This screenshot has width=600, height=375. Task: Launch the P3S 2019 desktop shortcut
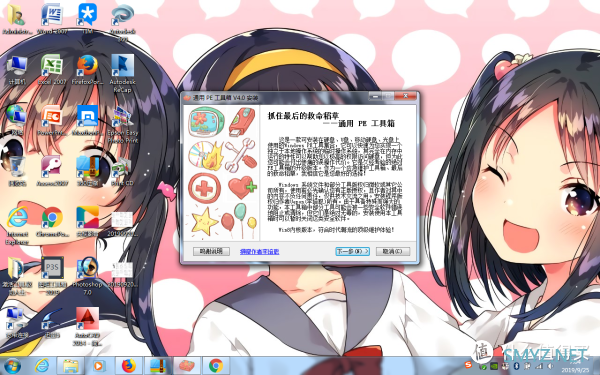52,276
